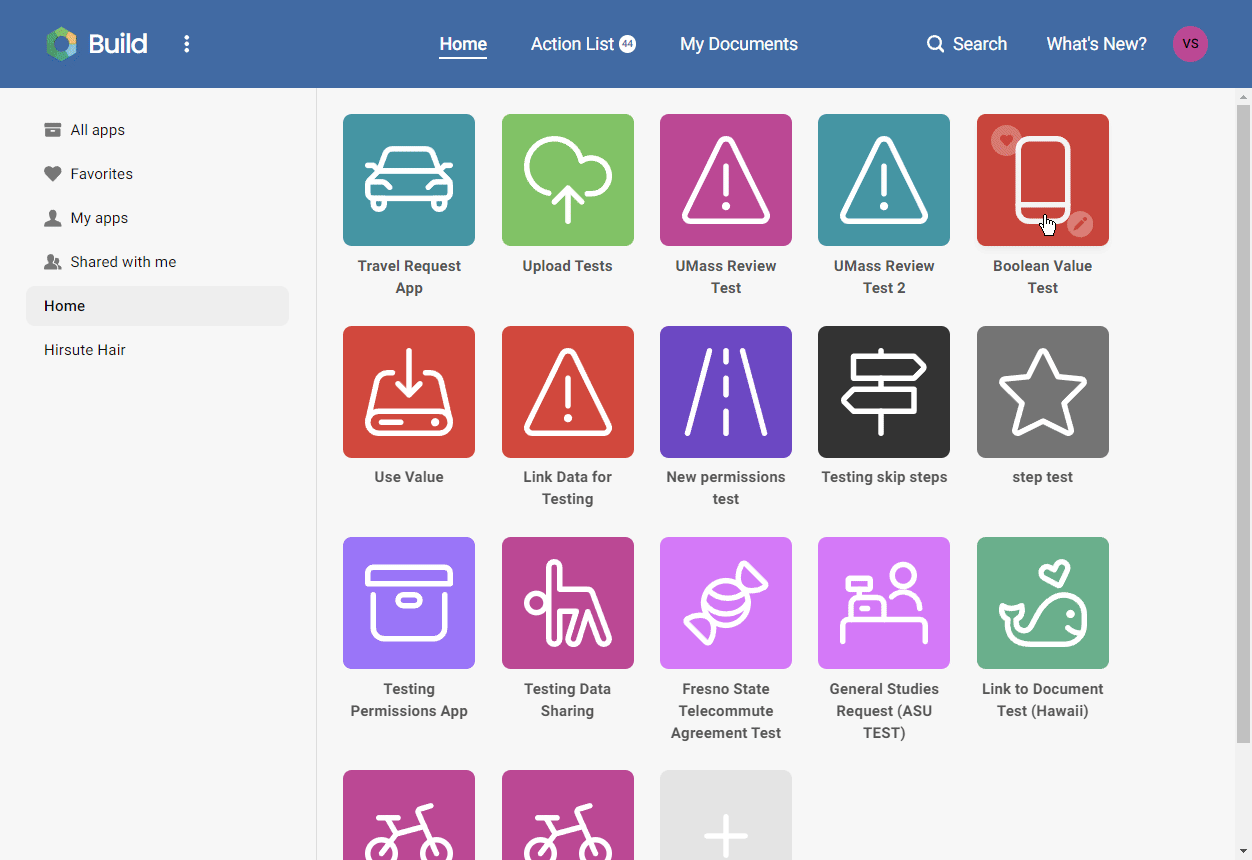Open the VS user avatar menu

click(x=1190, y=44)
